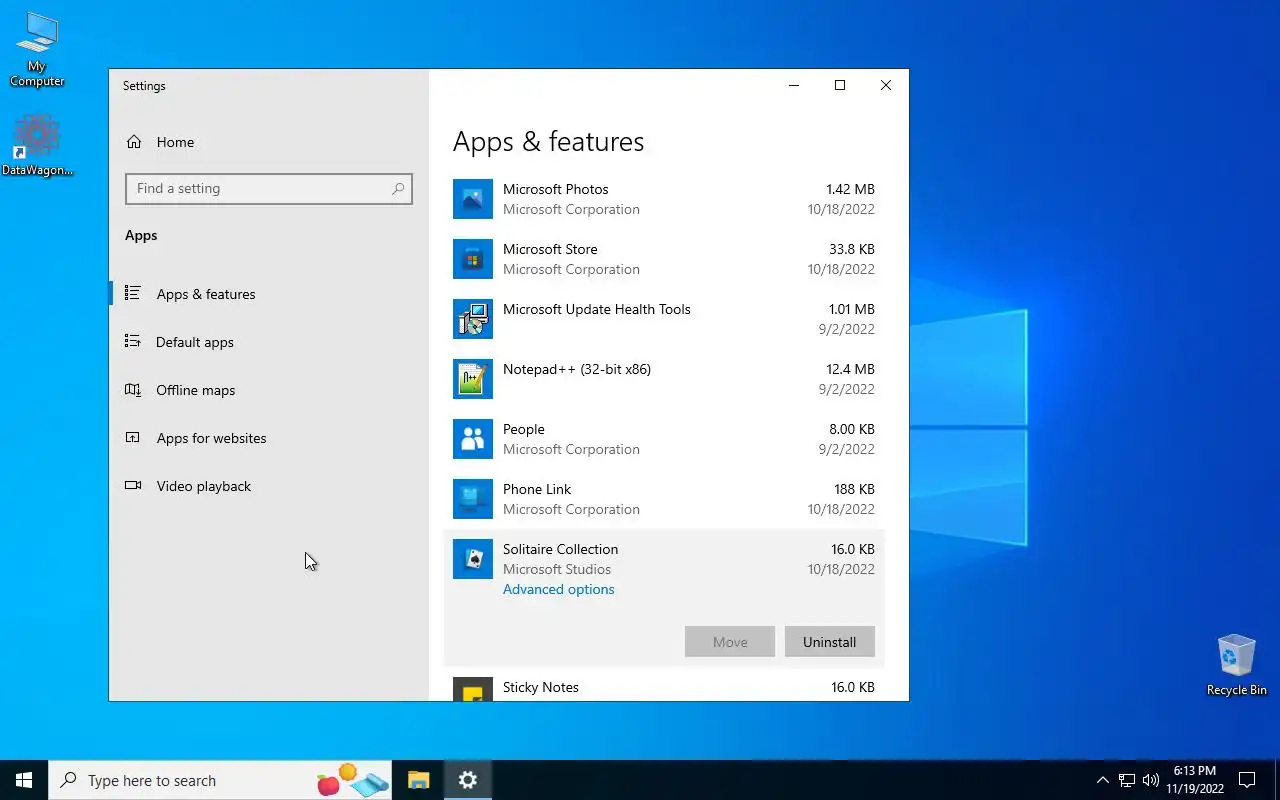Screen dimensions: 1280x800
Task: Click the People app icon
Action: [x=473, y=439]
